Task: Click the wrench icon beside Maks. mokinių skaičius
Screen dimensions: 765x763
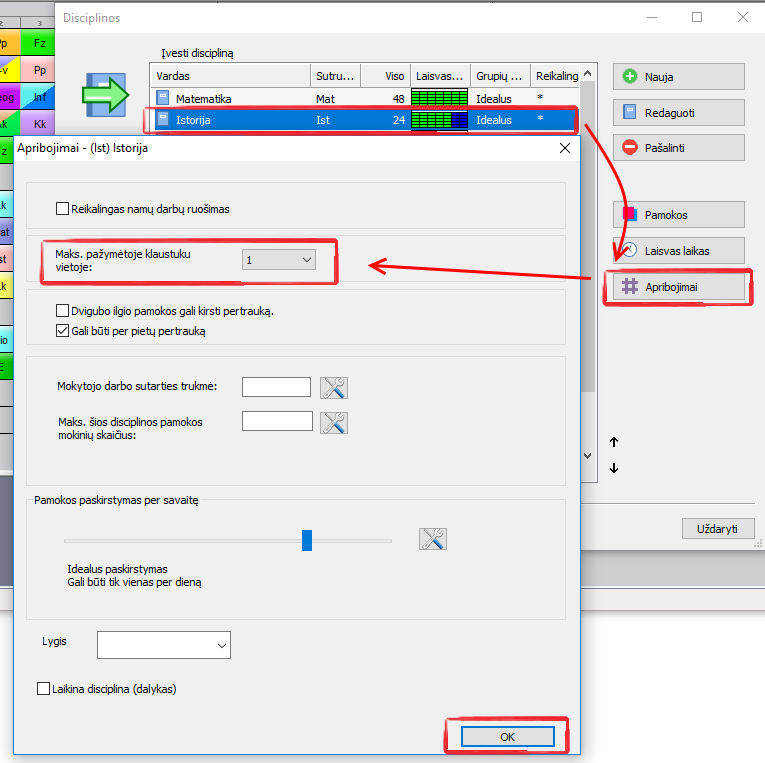Action: pos(334,423)
